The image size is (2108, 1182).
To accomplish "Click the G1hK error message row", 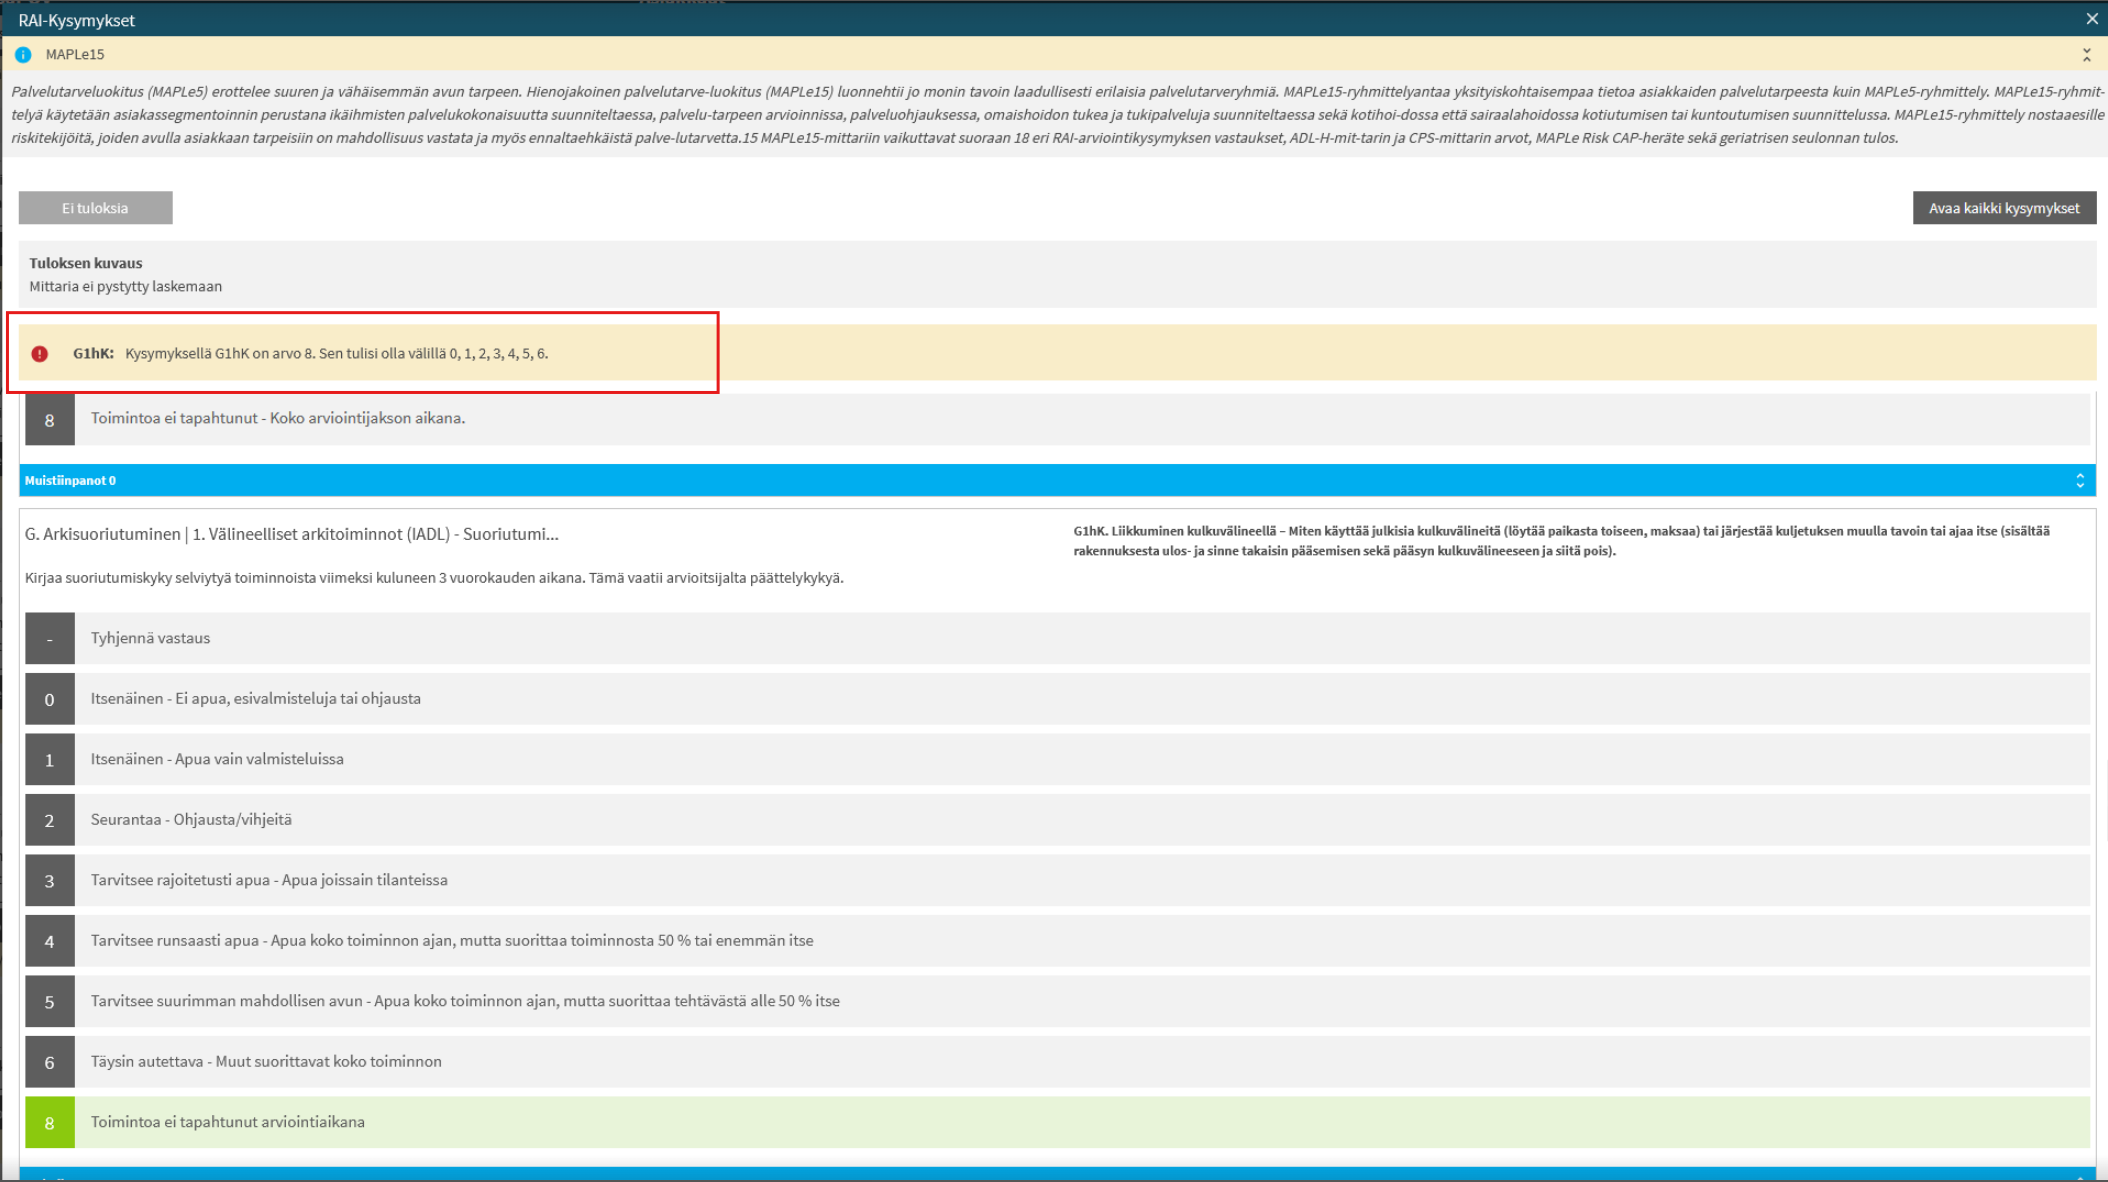I will tap(336, 354).
